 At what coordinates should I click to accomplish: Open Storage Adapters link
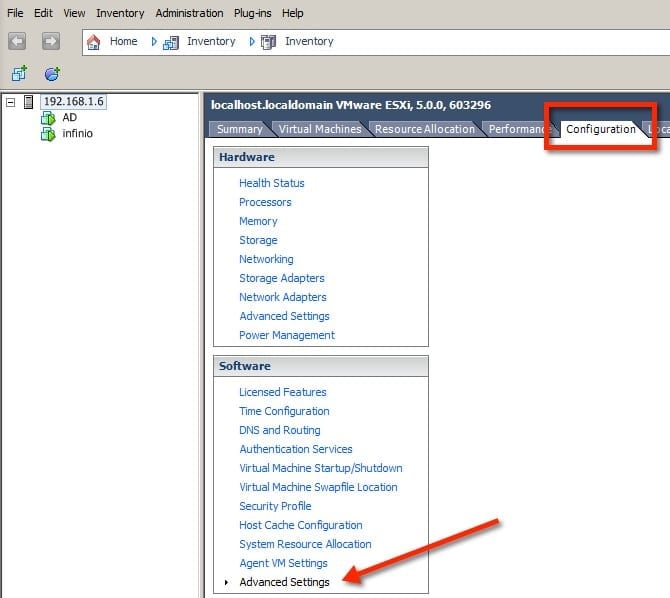(x=282, y=278)
